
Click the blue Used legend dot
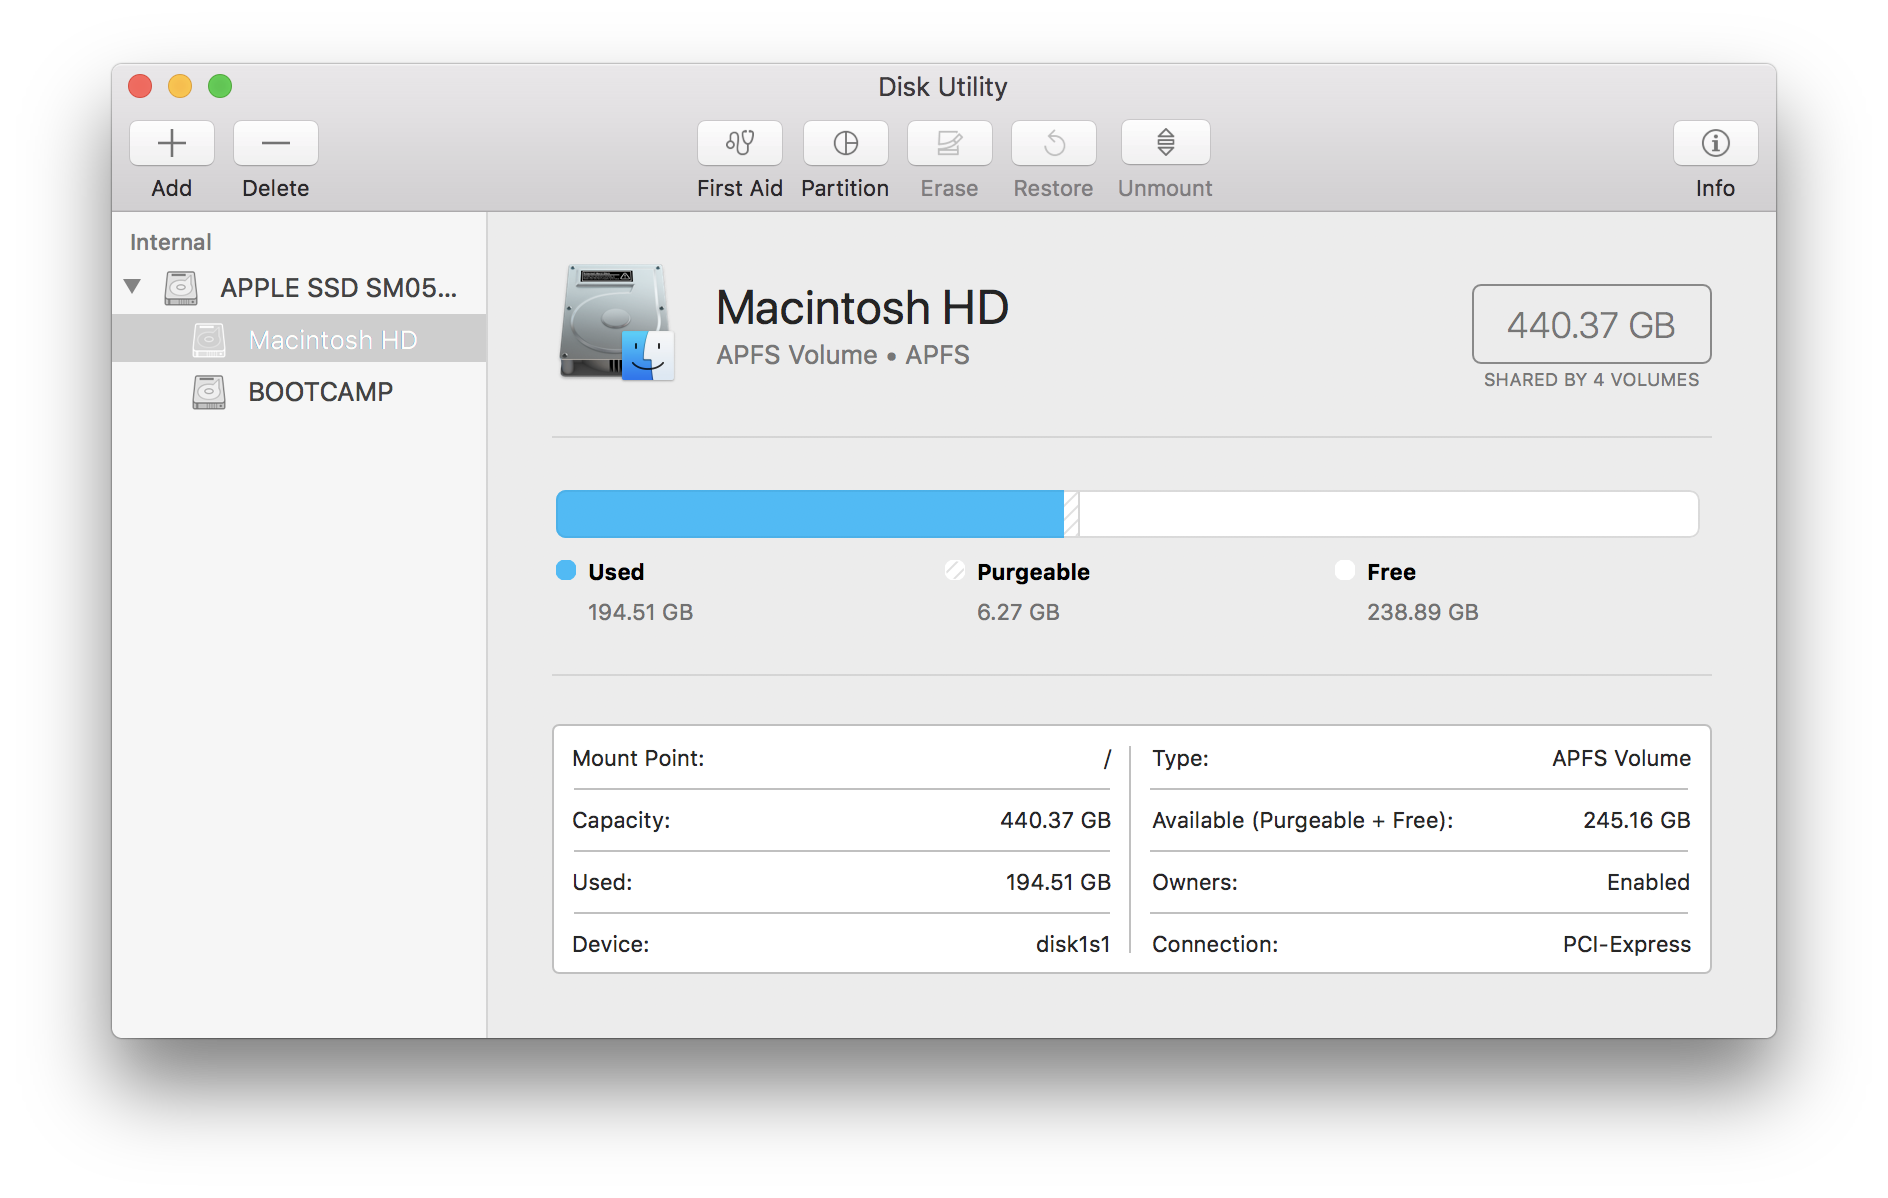(566, 570)
